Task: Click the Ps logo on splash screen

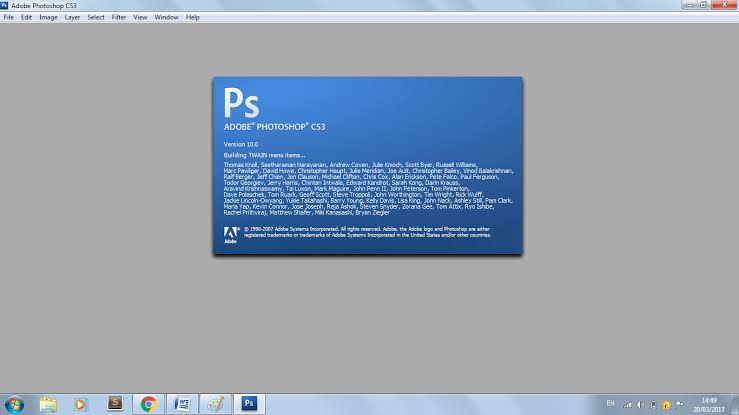Action: click(241, 103)
